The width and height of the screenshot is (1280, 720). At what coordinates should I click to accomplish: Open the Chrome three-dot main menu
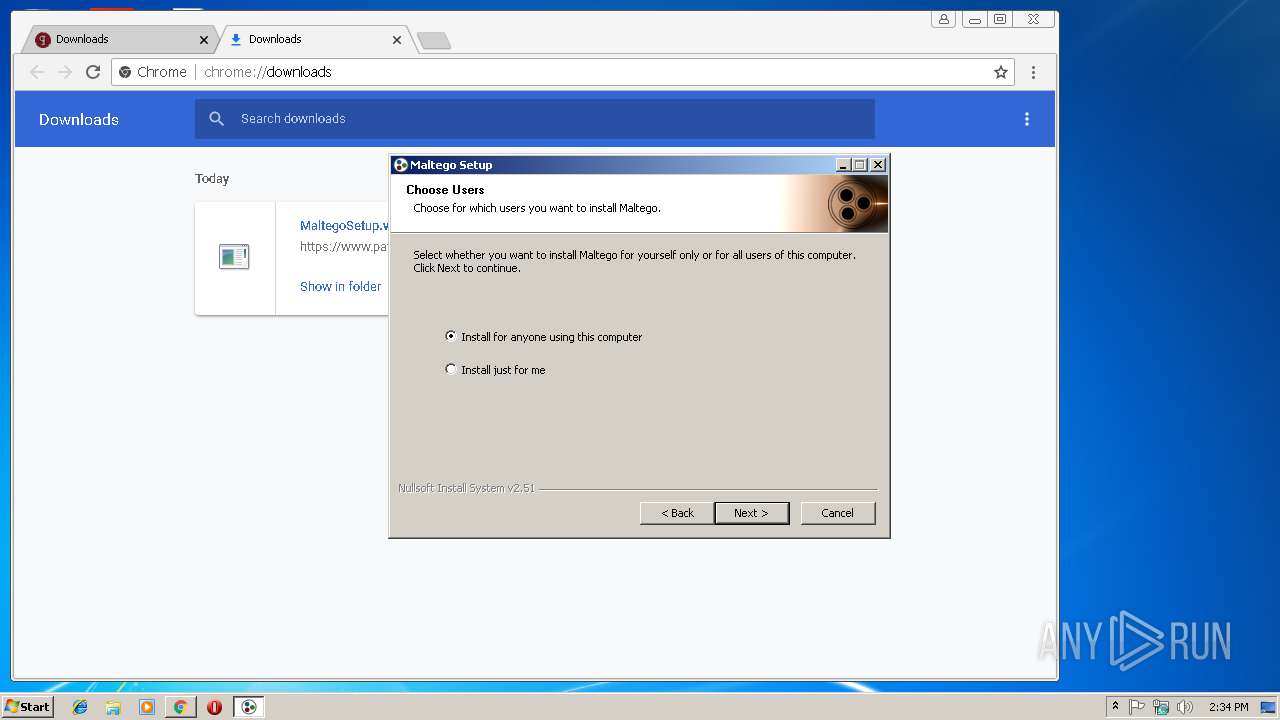[x=1033, y=72]
